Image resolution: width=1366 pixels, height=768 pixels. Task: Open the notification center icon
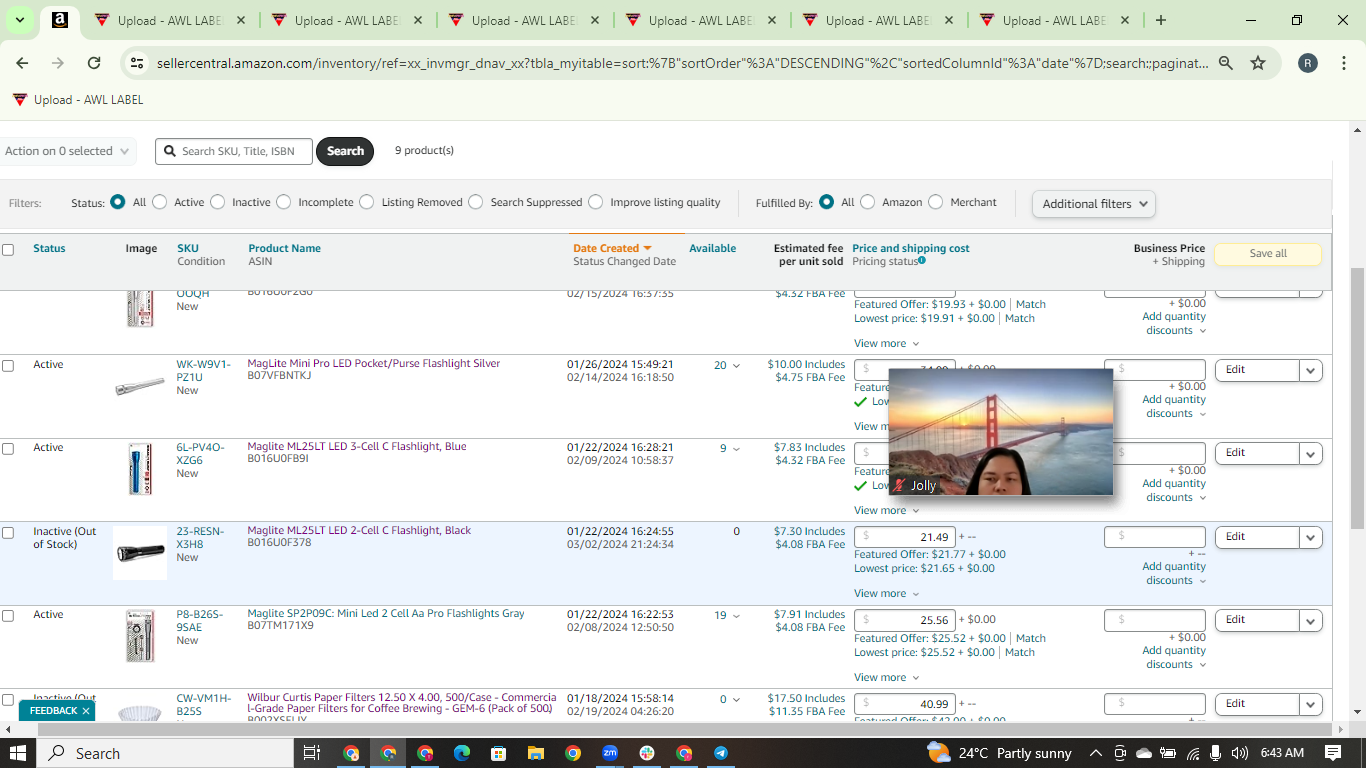coord(1333,753)
